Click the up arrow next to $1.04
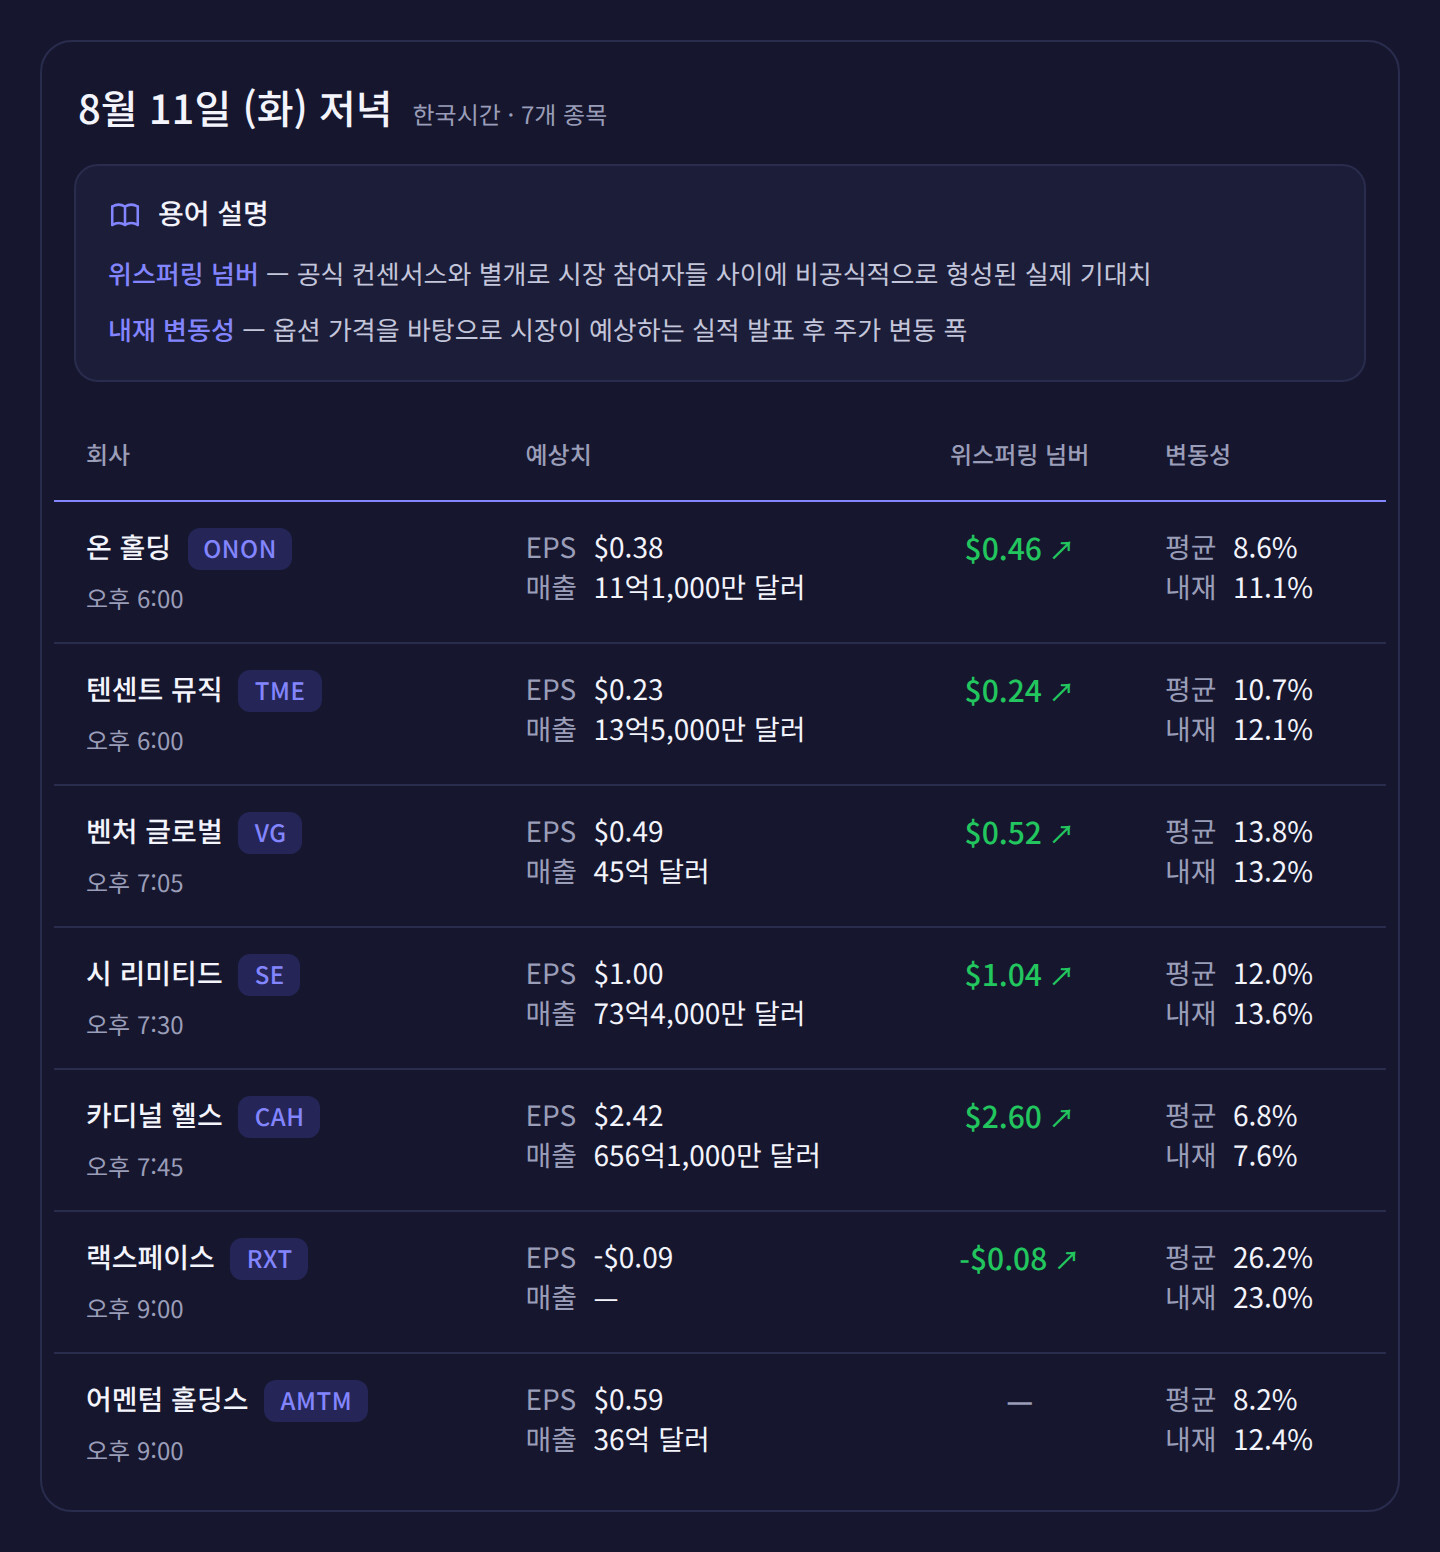Image resolution: width=1440 pixels, height=1552 pixels. [x=1062, y=975]
